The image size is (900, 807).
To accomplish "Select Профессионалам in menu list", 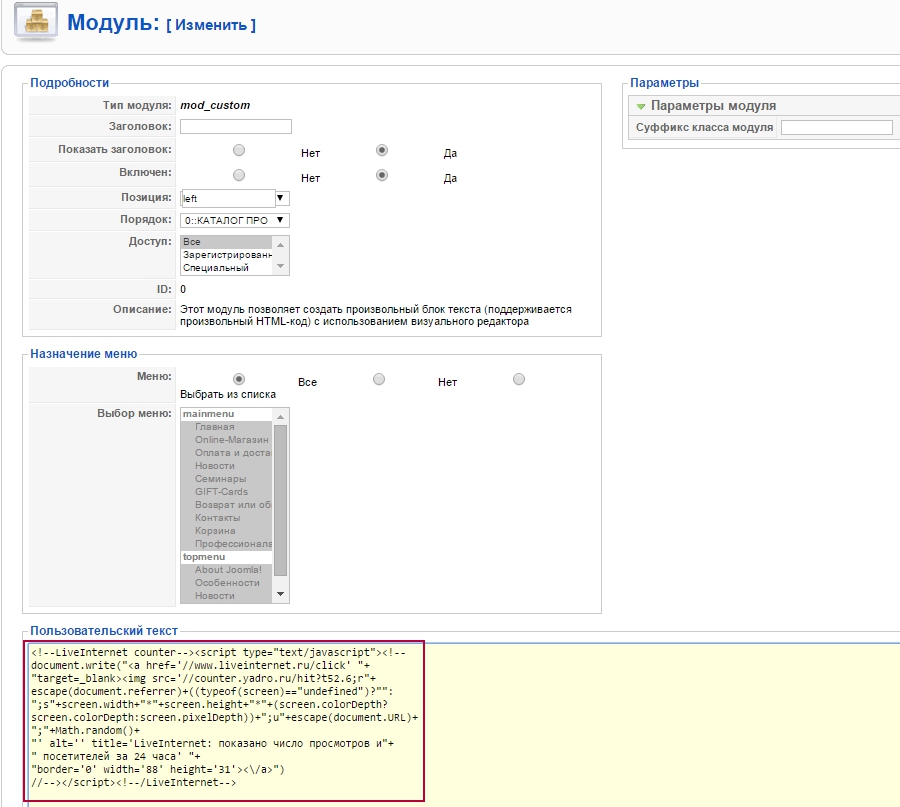I will coord(226,544).
